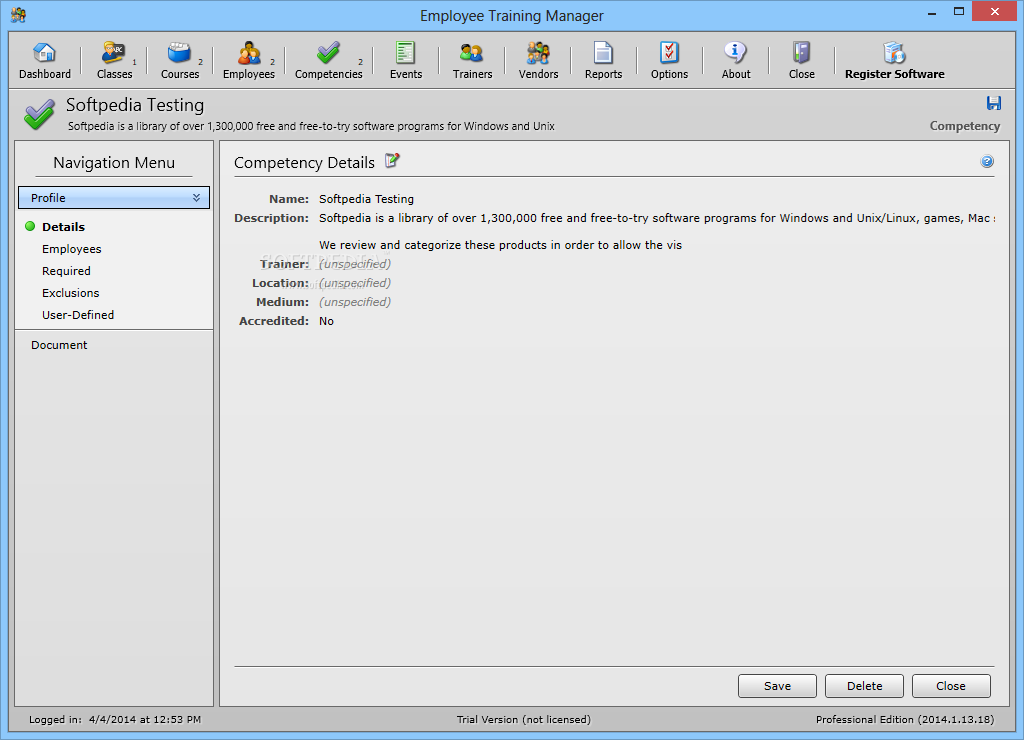Image resolution: width=1024 pixels, height=740 pixels.
Task: Click the bottom Close button
Action: coord(951,686)
